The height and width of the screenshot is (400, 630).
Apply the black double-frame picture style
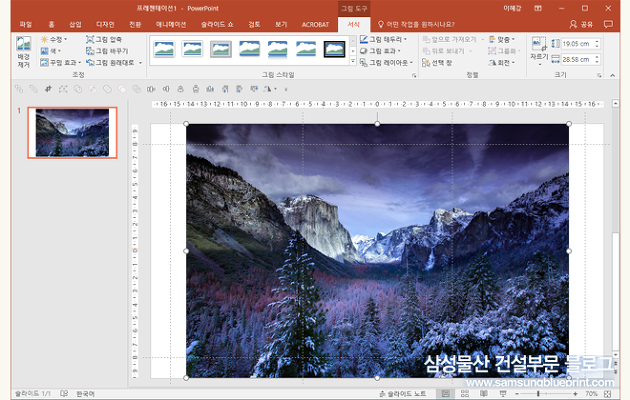coord(334,49)
